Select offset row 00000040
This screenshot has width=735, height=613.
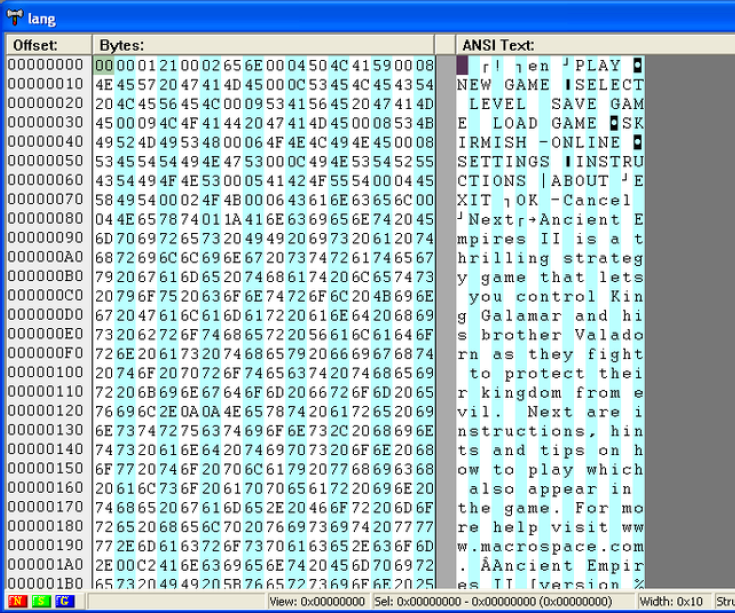(45, 141)
